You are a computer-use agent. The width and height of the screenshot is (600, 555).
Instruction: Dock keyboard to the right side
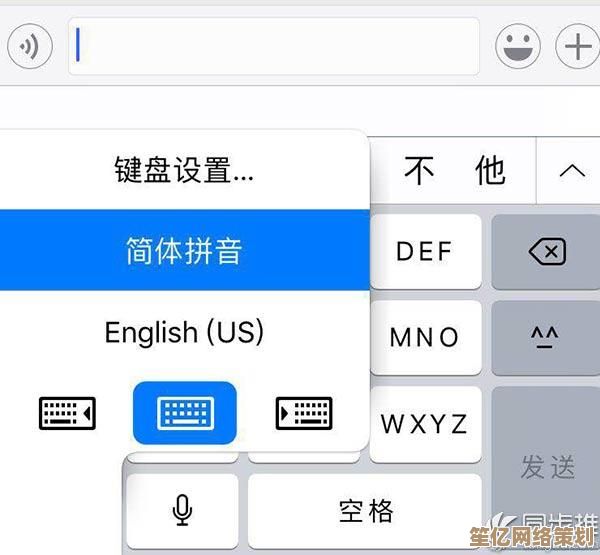303,412
